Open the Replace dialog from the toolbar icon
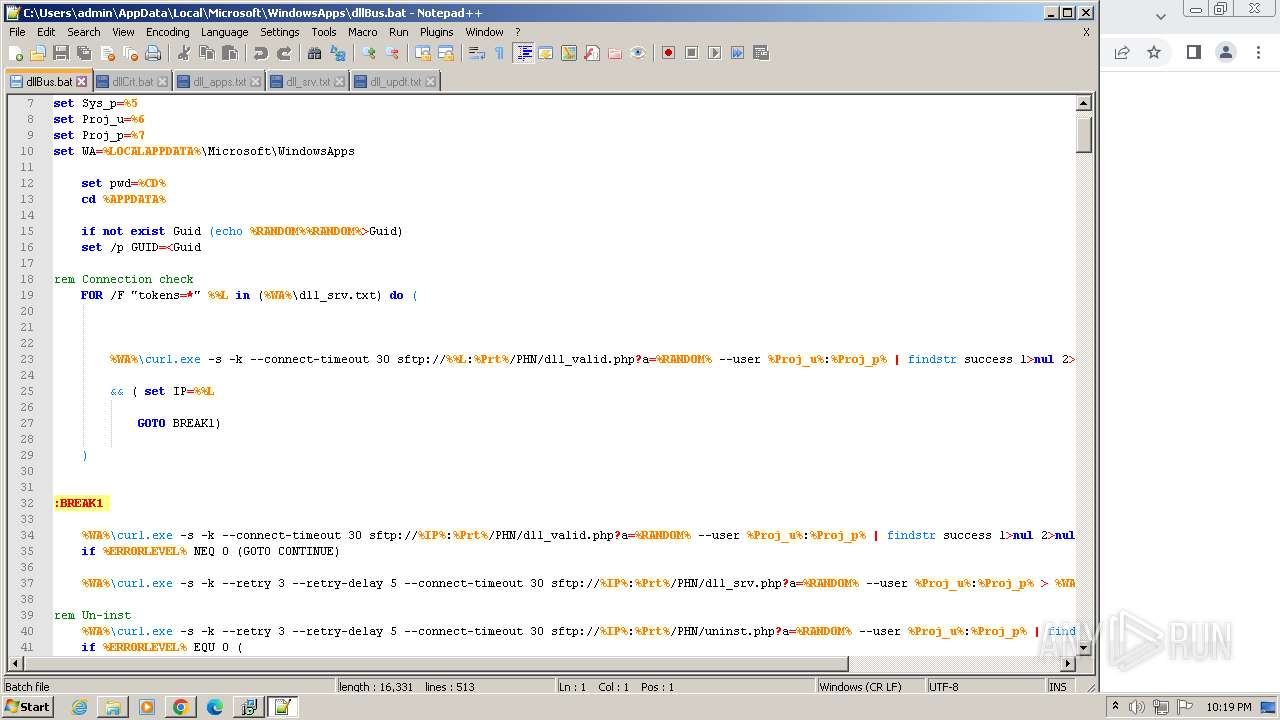This screenshot has width=1280, height=720. click(338, 53)
